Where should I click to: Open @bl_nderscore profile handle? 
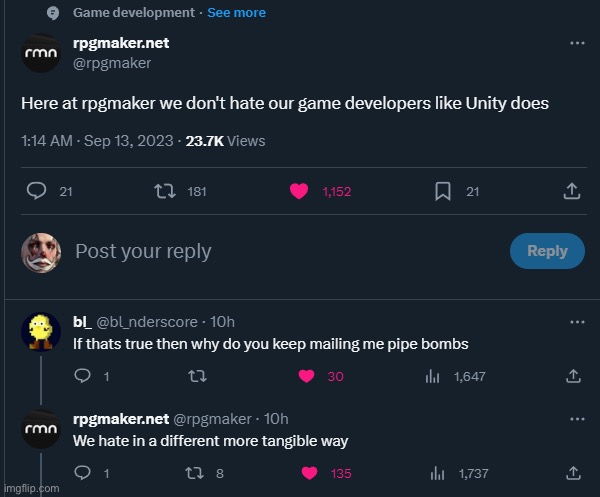(147, 322)
